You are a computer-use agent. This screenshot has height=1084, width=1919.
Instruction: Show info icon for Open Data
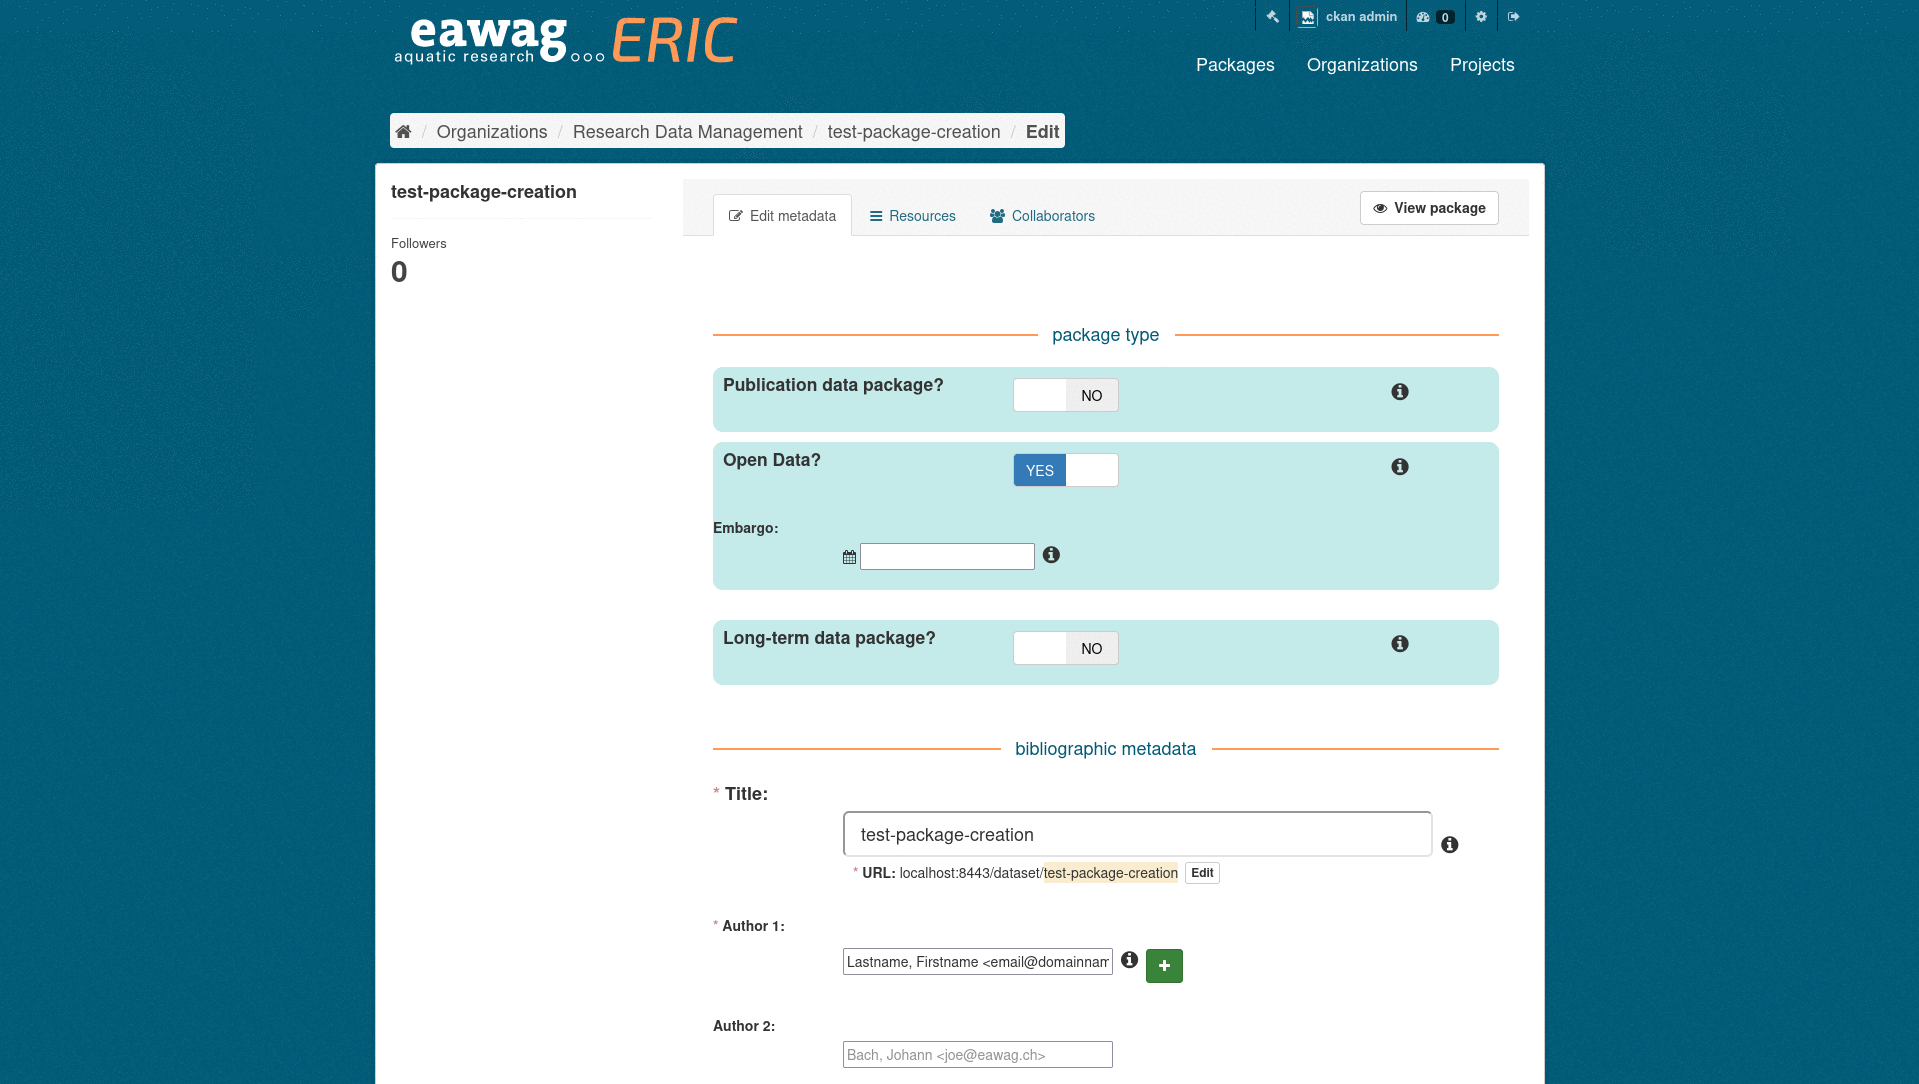tap(1400, 467)
